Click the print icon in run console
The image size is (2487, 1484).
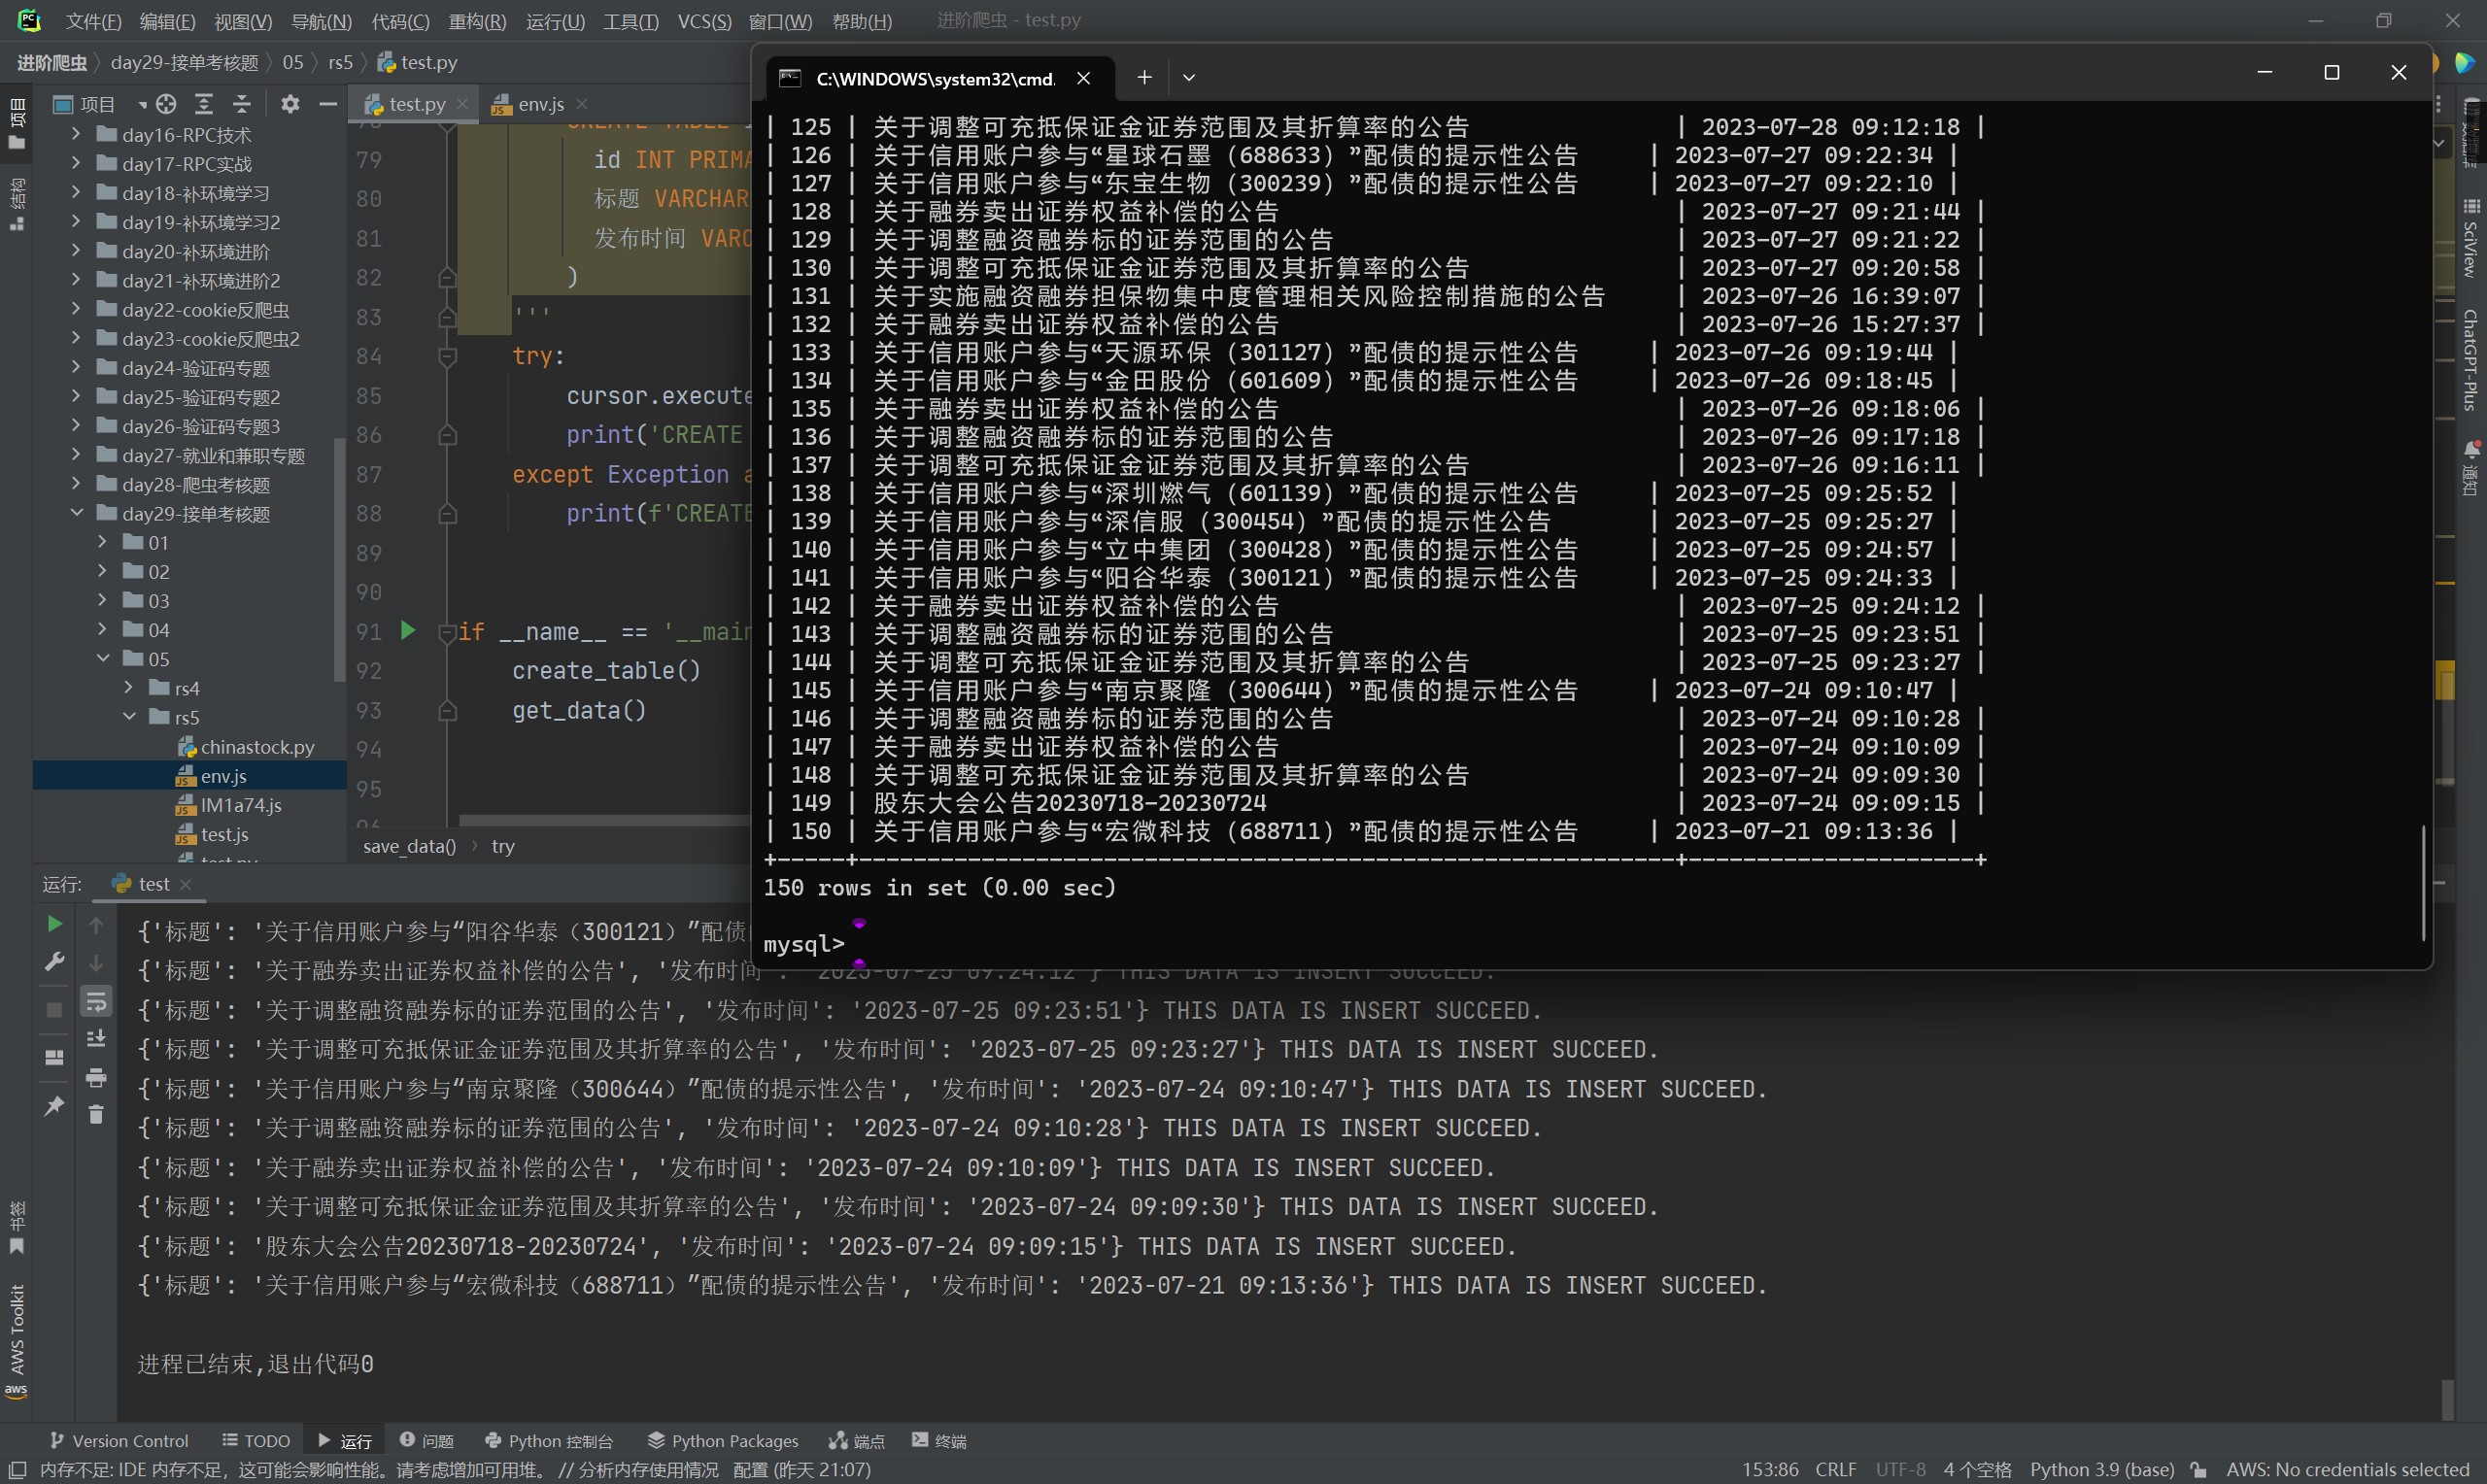[96, 1077]
